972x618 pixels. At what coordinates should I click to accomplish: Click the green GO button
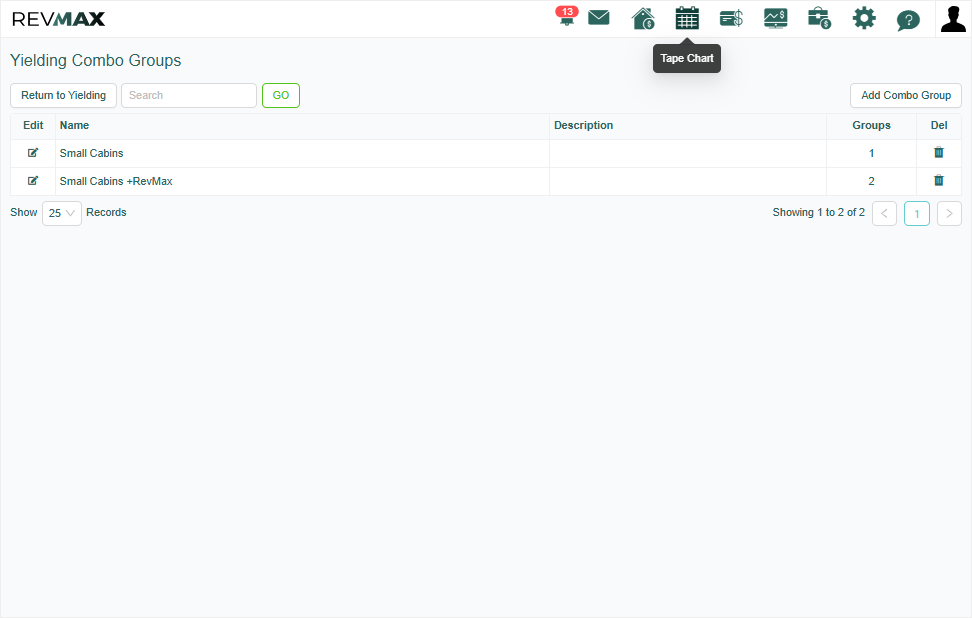click(x=281, y=95)
